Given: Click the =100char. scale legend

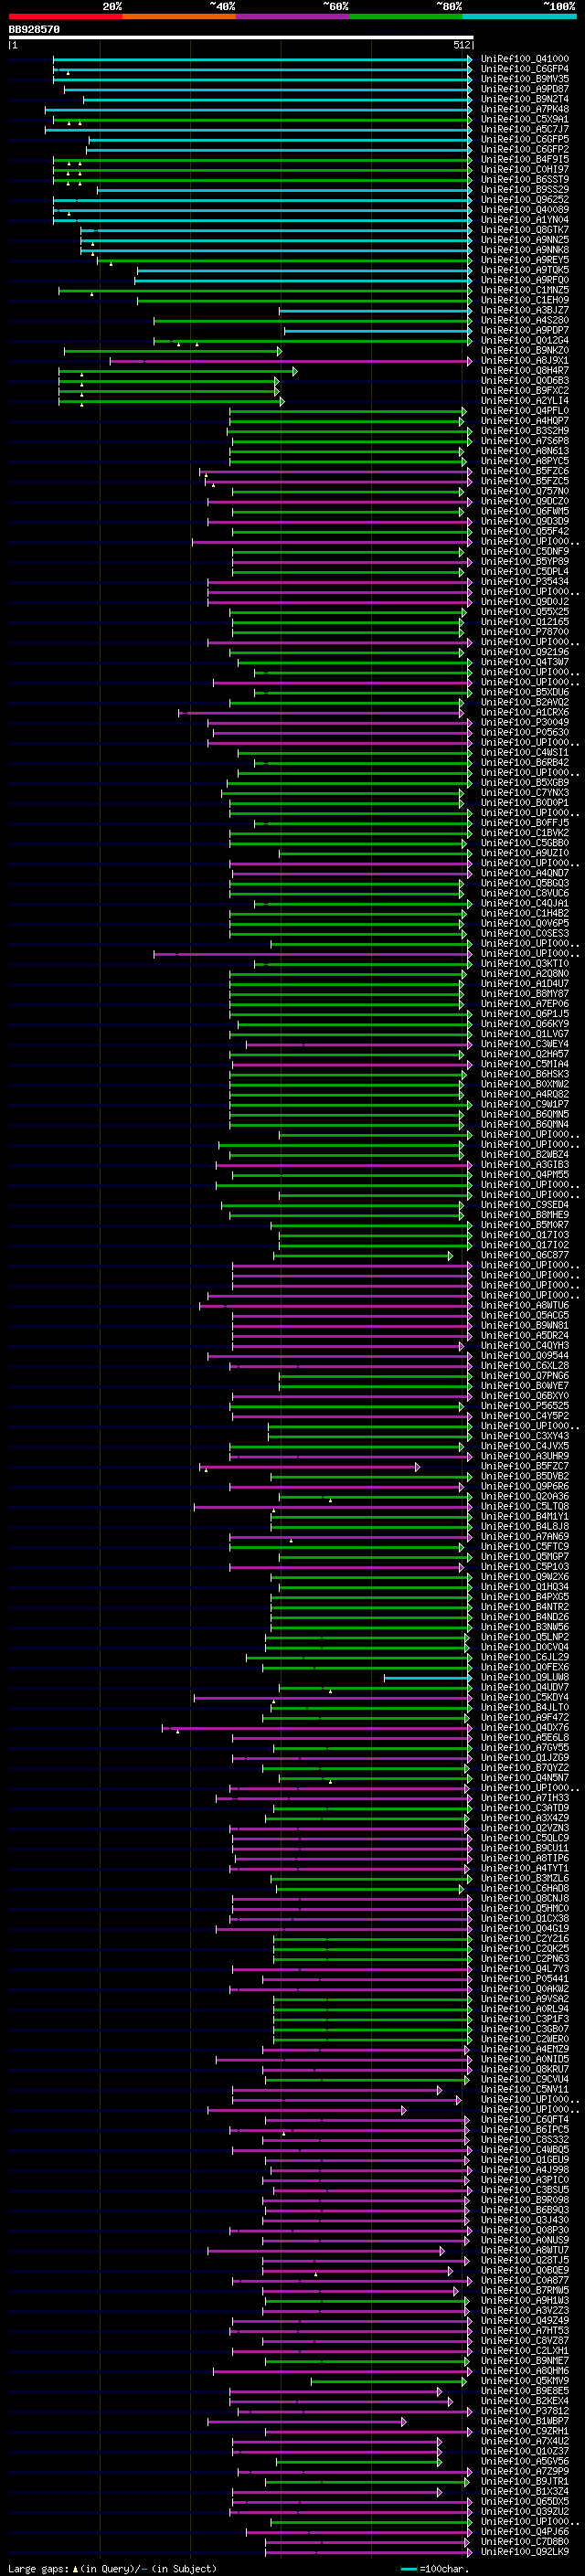Looking at the screenshot, I should 433,2569.
